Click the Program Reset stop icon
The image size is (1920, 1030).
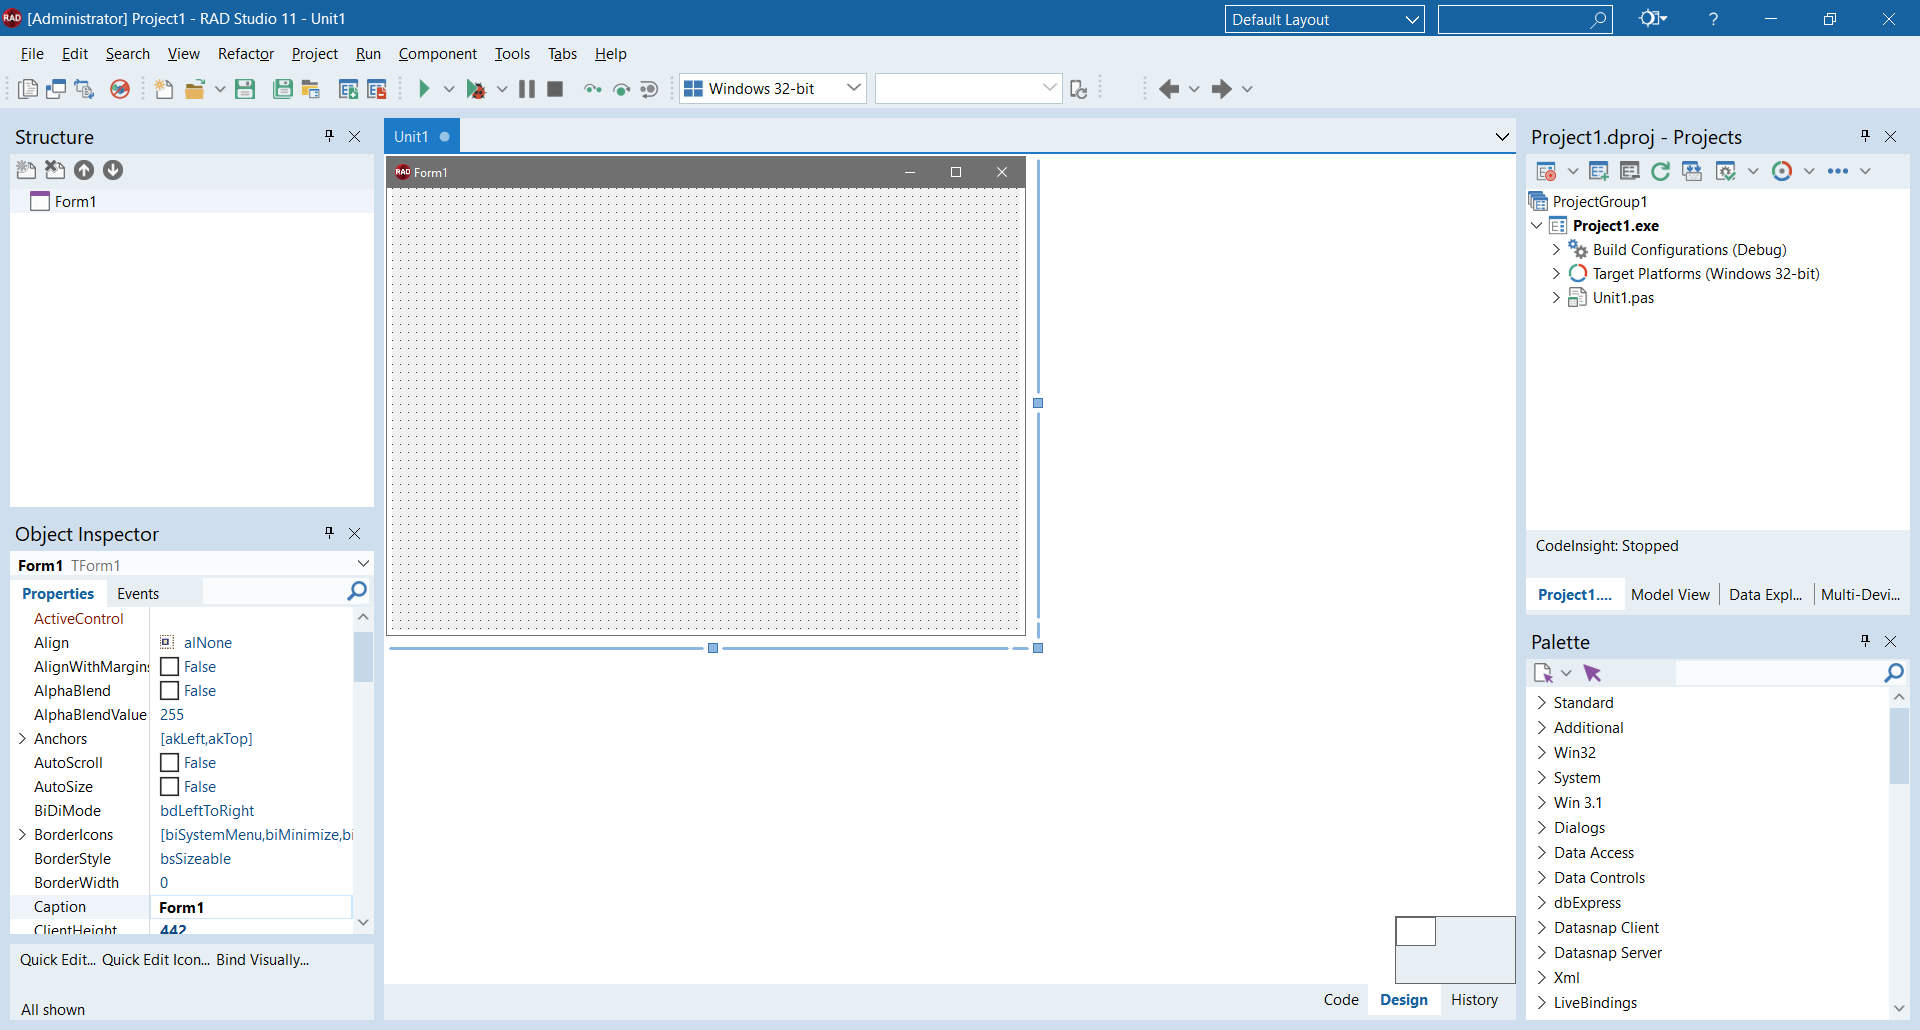tap(555, 89)
